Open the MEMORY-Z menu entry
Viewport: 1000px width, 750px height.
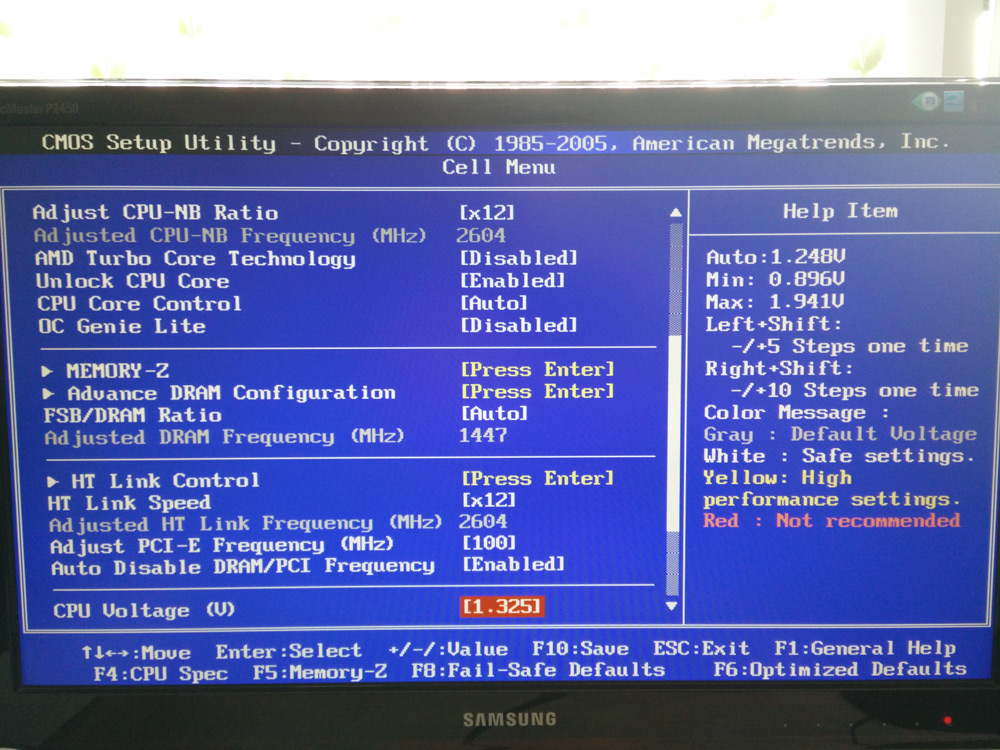(118, 371)
